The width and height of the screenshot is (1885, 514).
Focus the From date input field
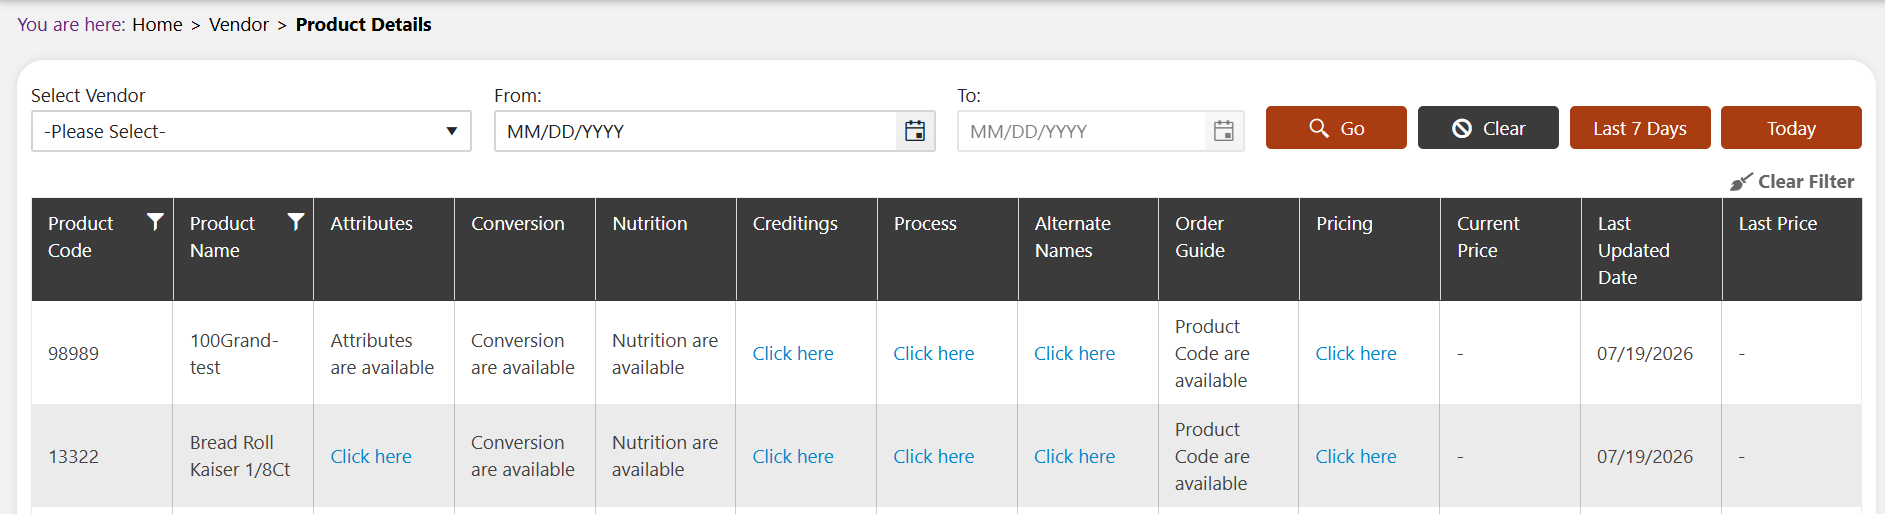click(696, 131)
